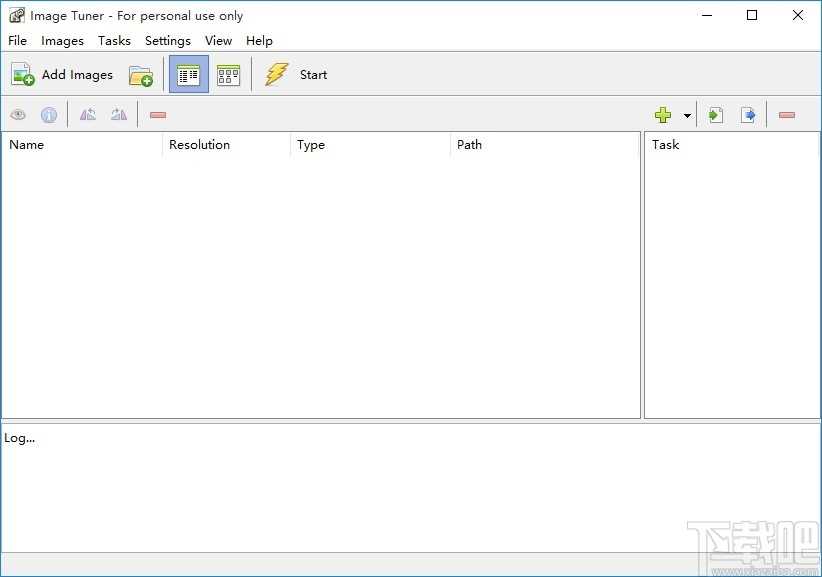Image resolution: width=822 pixels, height=577 pixels.
Task: Click the preview eye icon
Action: (x=18, y=115)
